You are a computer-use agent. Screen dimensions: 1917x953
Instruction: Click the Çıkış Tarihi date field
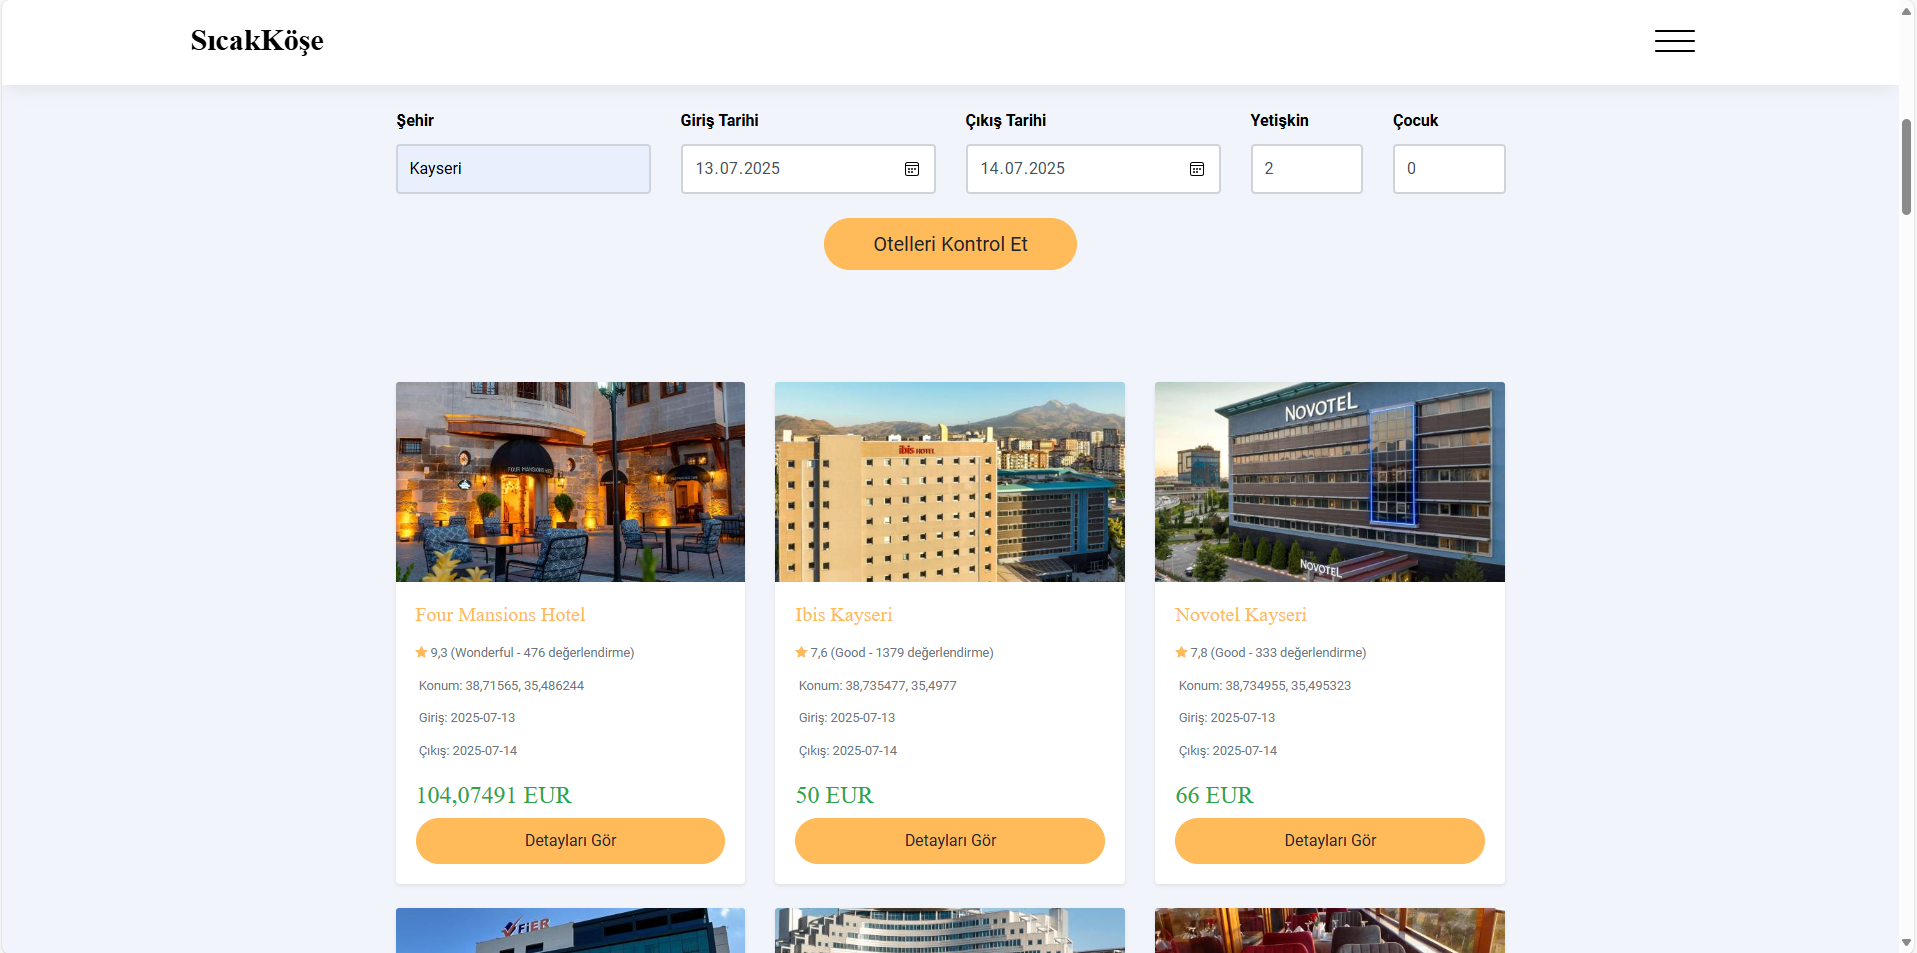[x=1093, y=169]
